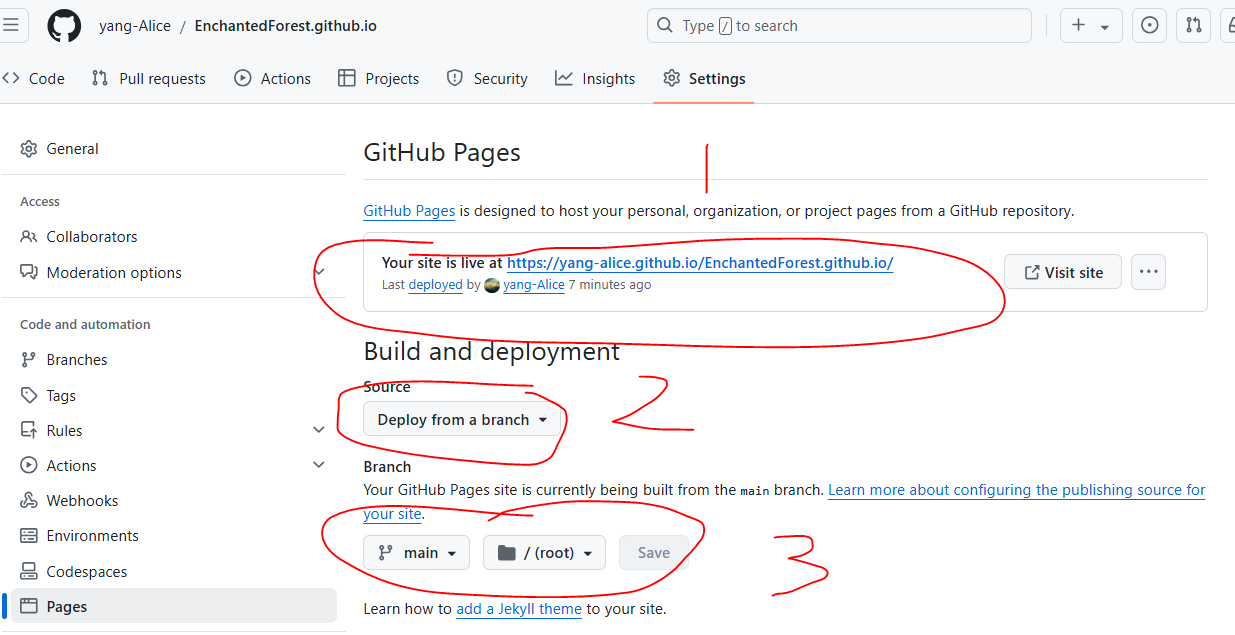Go to GitHub home via Octocat logo

pyautogui.click(x=64, y=26)
